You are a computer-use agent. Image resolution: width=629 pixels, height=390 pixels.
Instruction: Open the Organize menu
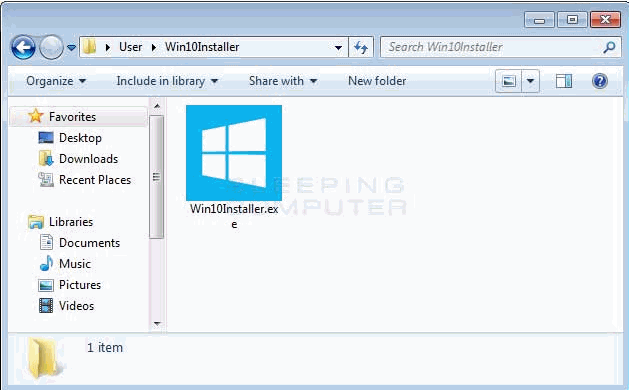(56, 81)
